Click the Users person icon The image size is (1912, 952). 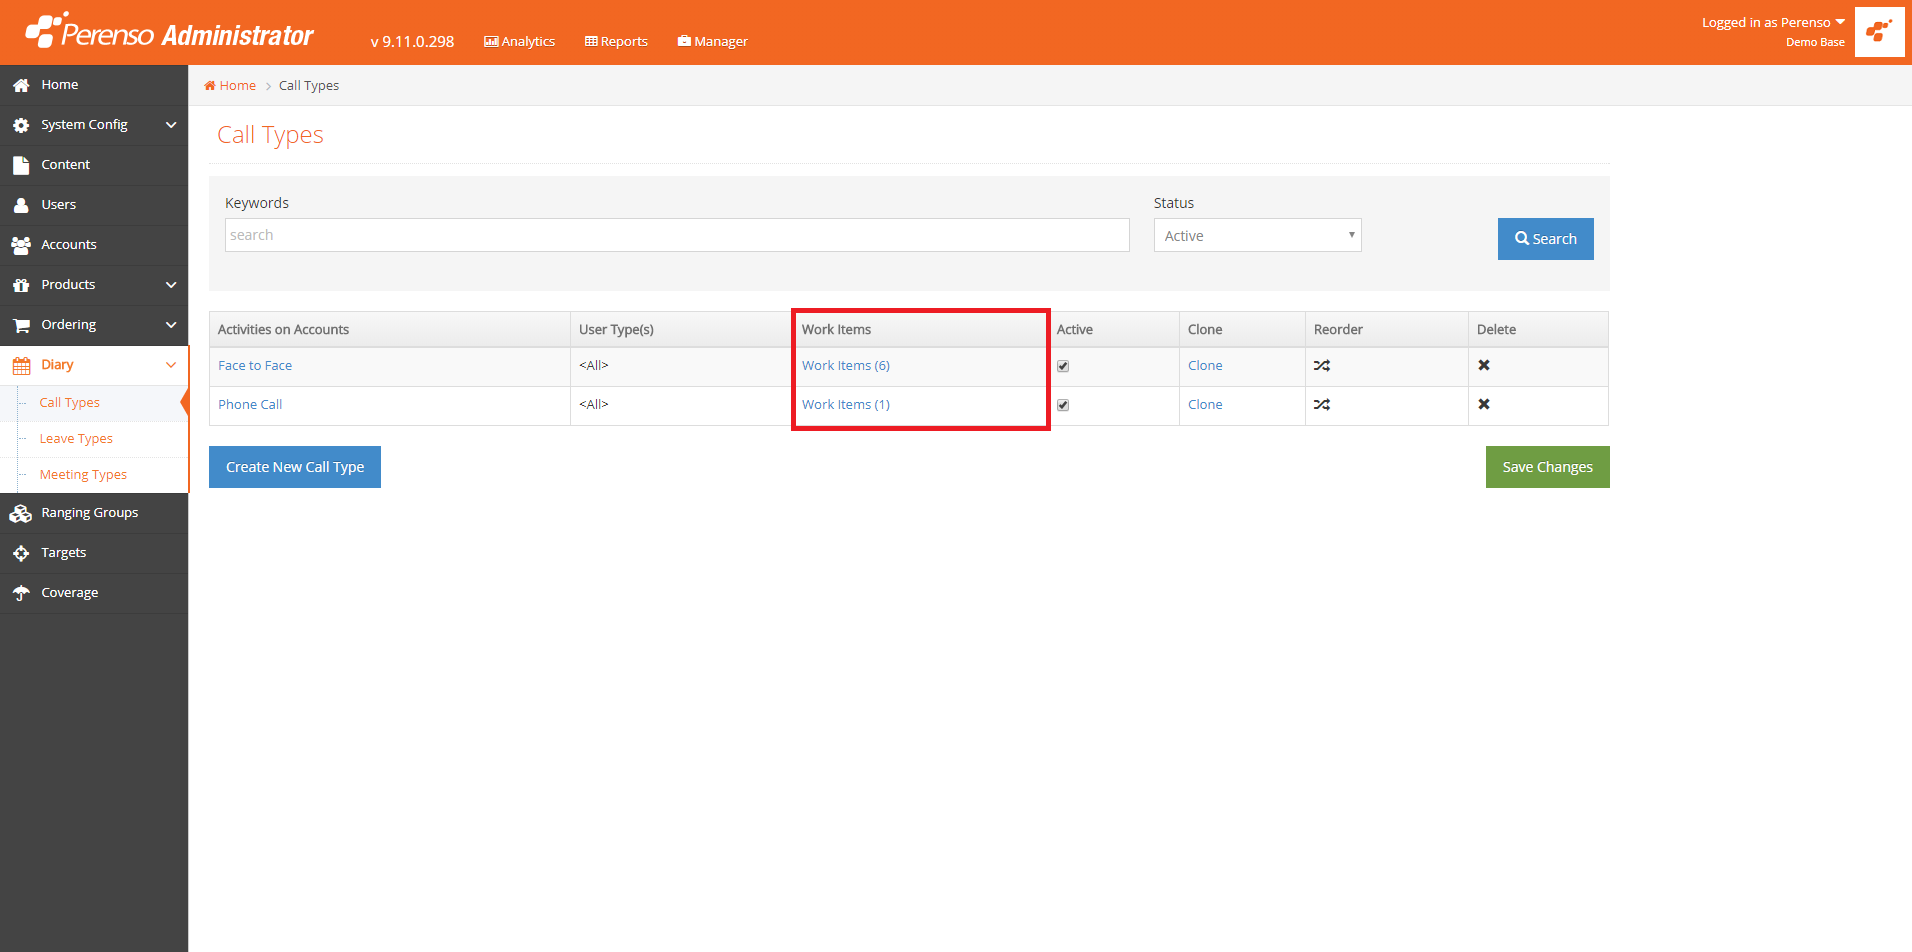point(21,205)
